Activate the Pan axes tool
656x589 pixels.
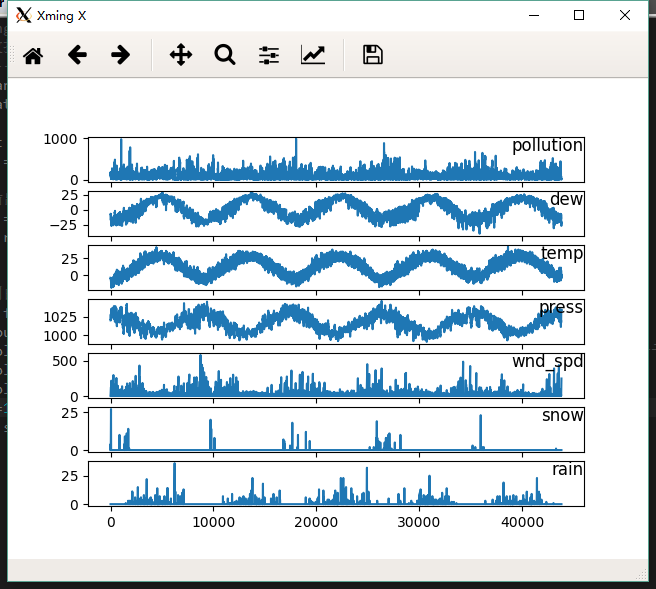point(181,55)
